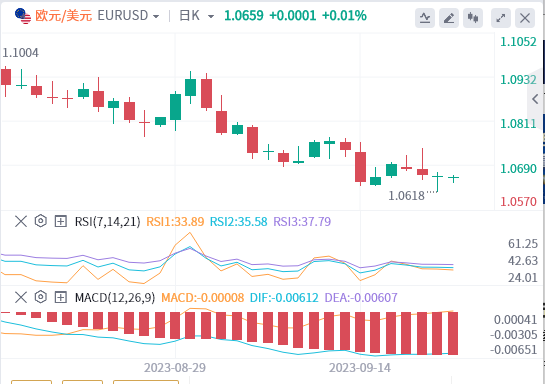The width and height of the screenshot is (545, 384).
Task: Close the RSI indicator panel
Action: 21,221
